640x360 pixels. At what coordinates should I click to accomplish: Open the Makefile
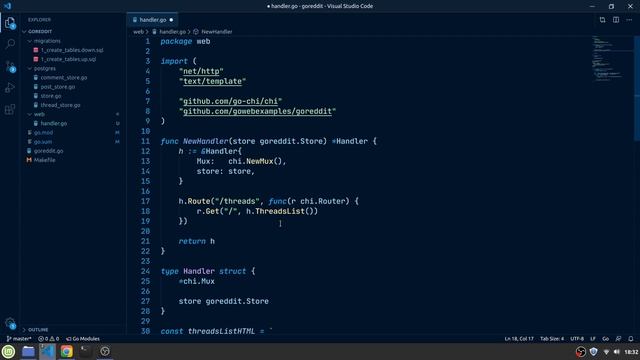(x=44, y=160)
